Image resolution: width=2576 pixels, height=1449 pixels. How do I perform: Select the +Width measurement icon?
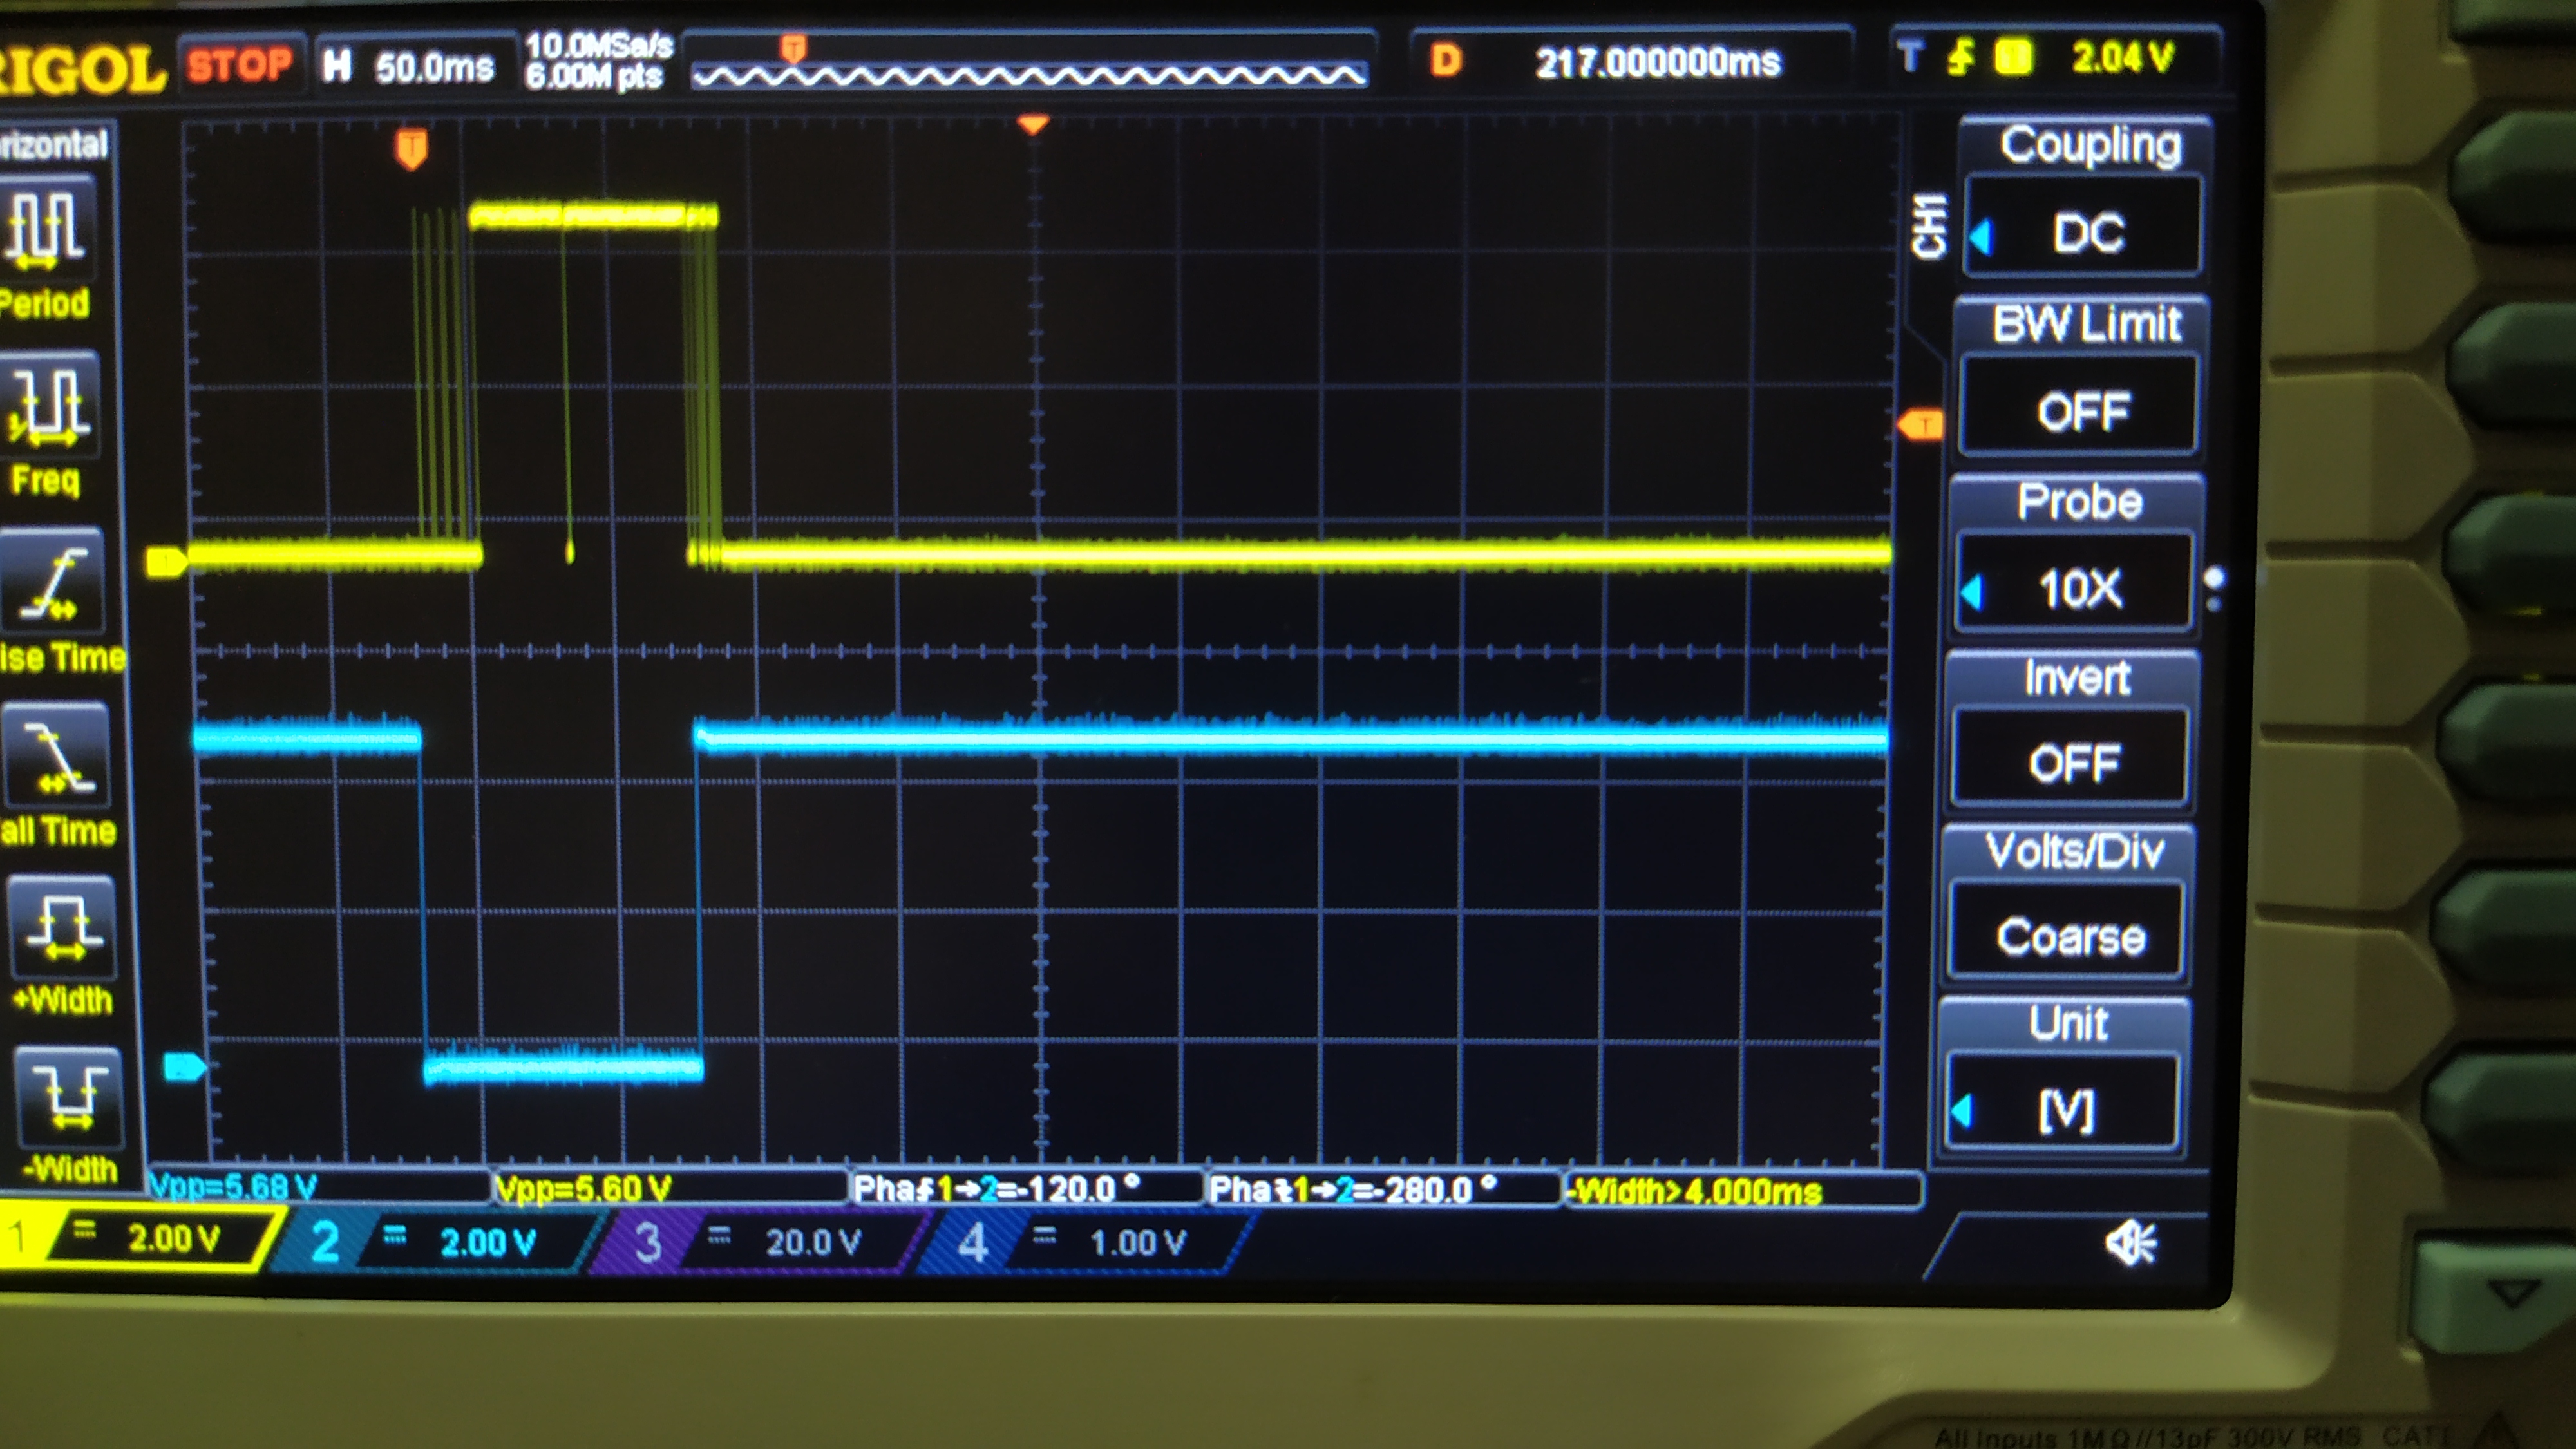[x=62, y=927]
